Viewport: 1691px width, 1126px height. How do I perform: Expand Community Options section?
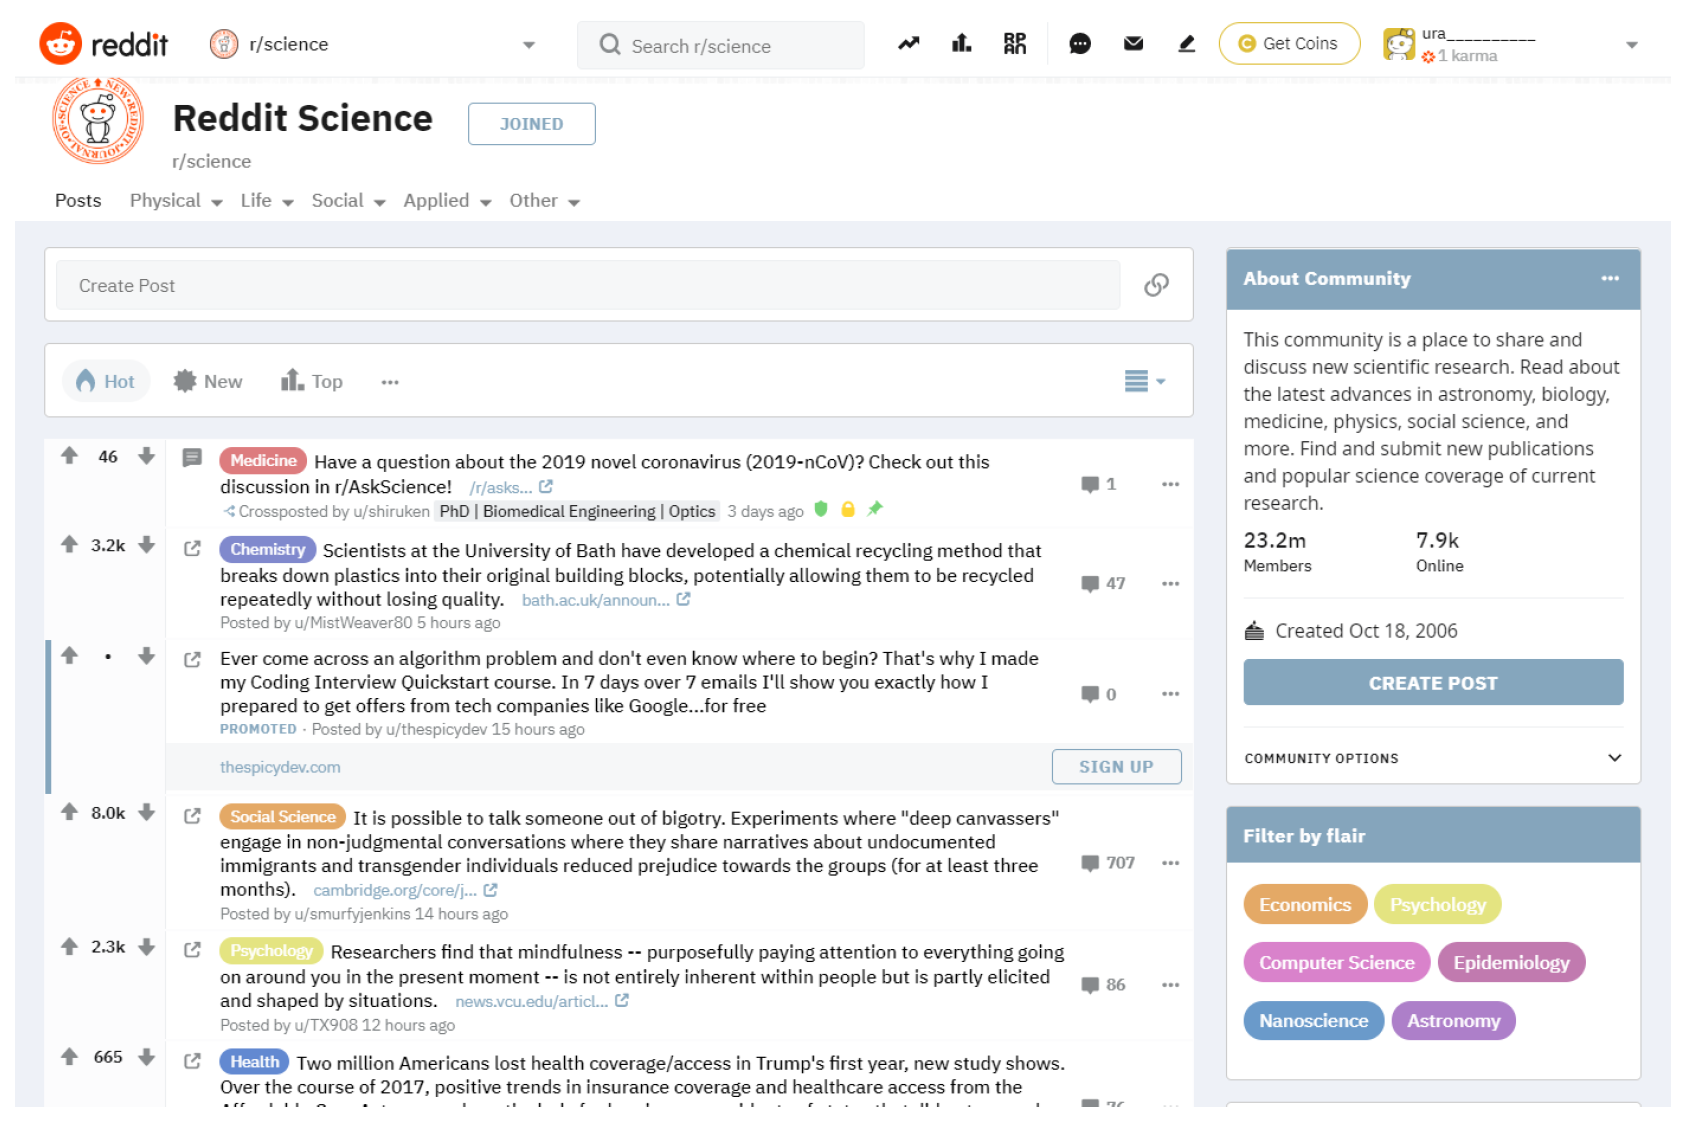pyautogui.click(x=1433, y=758)
